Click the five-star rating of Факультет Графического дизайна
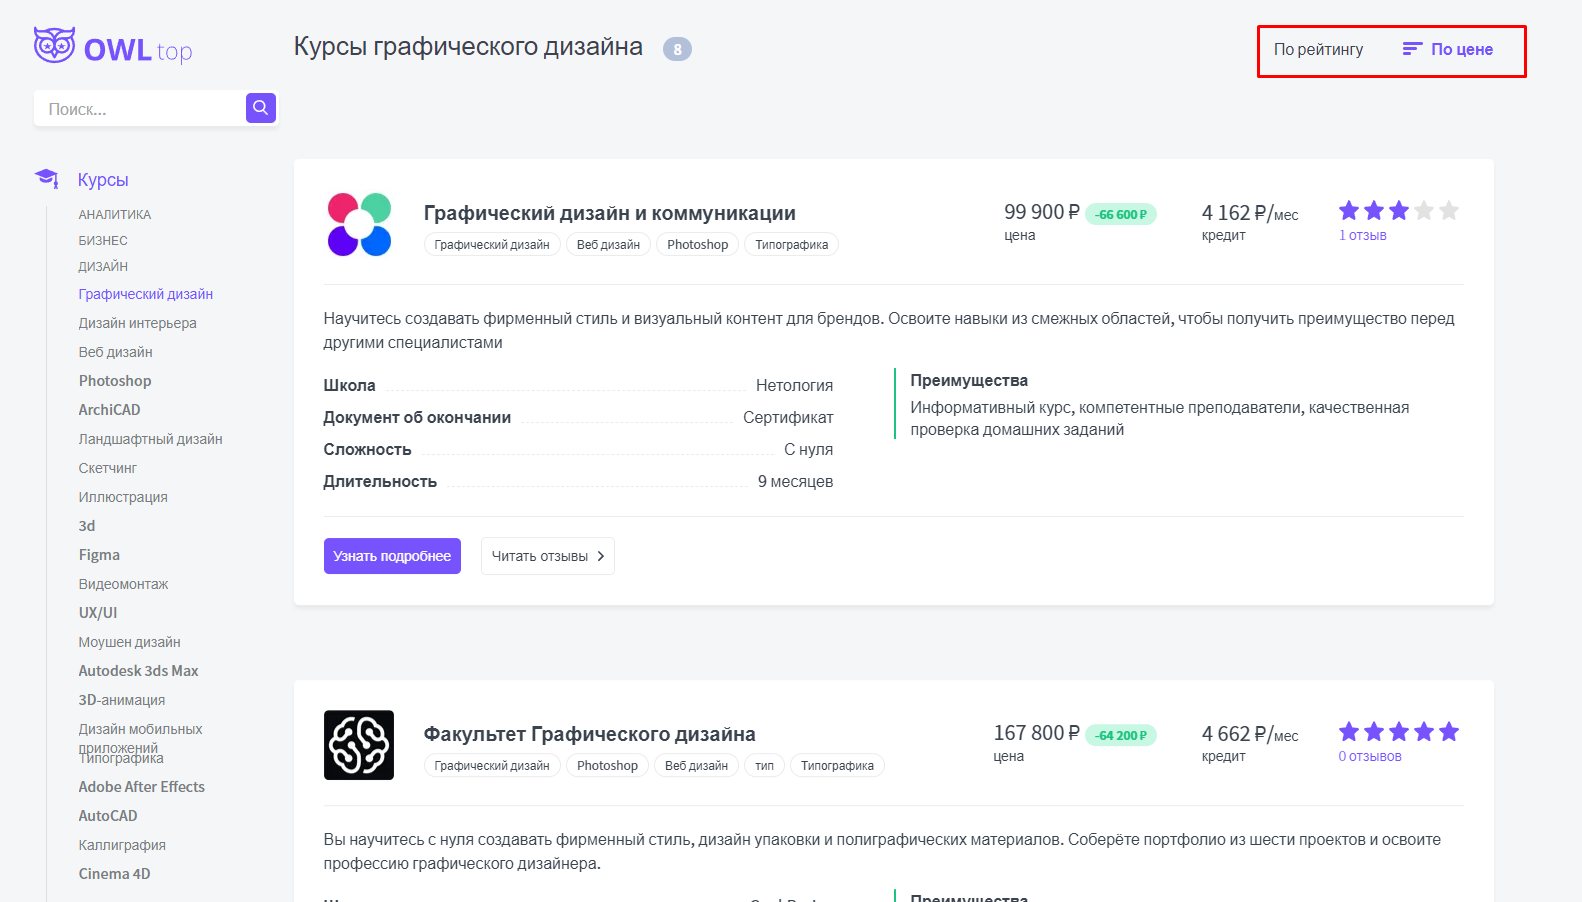Screen dimensions: 1582x902 coord(1399,731)
